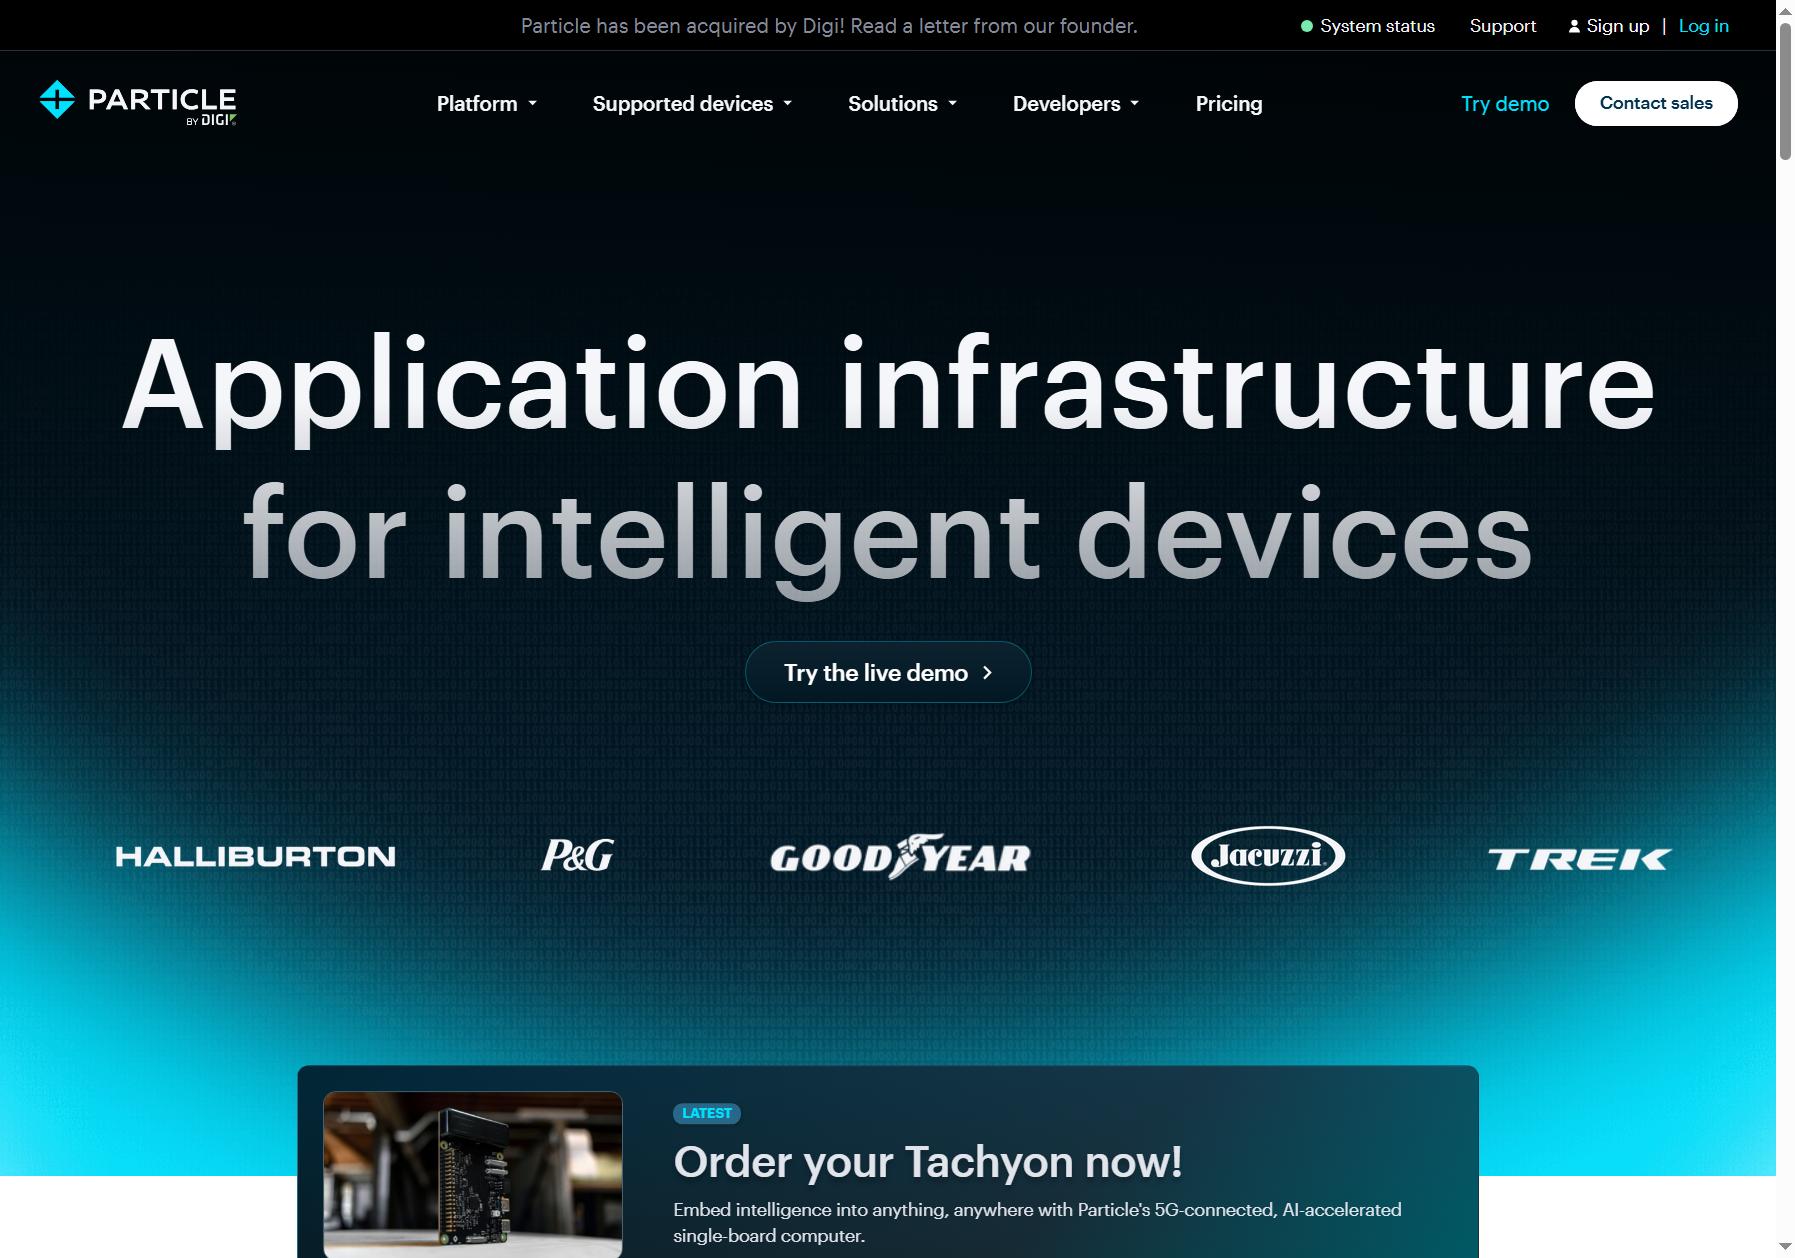Click the P&G logo

(x=577, y=855)
